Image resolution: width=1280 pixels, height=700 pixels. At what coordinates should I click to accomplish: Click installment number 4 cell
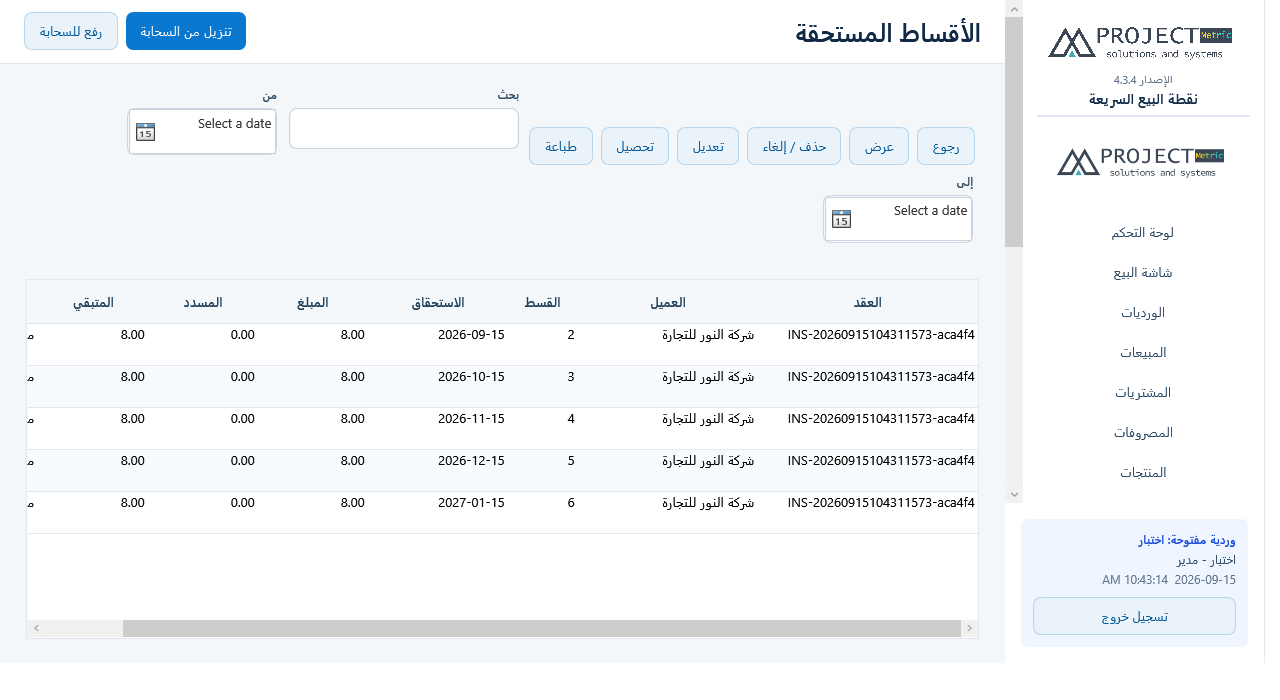tap(571, 419)
